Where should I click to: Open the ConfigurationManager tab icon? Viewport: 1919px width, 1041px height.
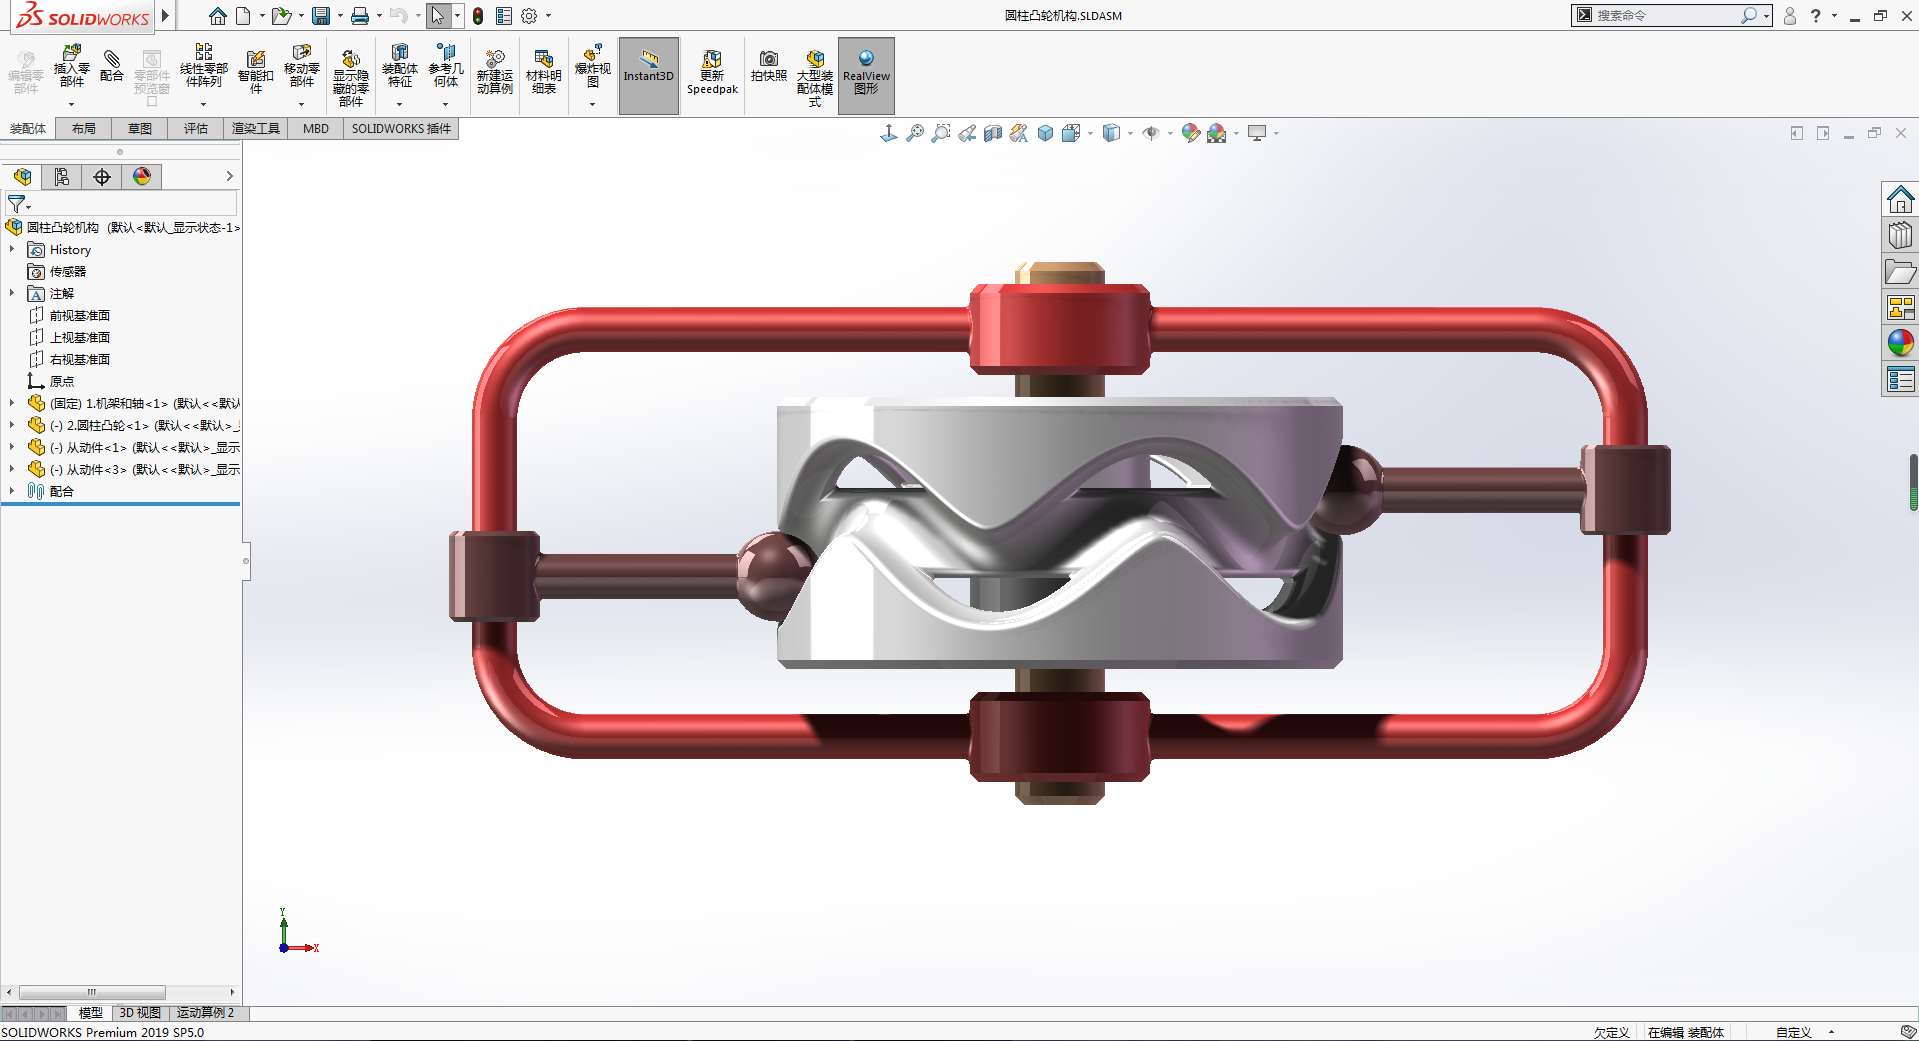(x=62, y=177)
